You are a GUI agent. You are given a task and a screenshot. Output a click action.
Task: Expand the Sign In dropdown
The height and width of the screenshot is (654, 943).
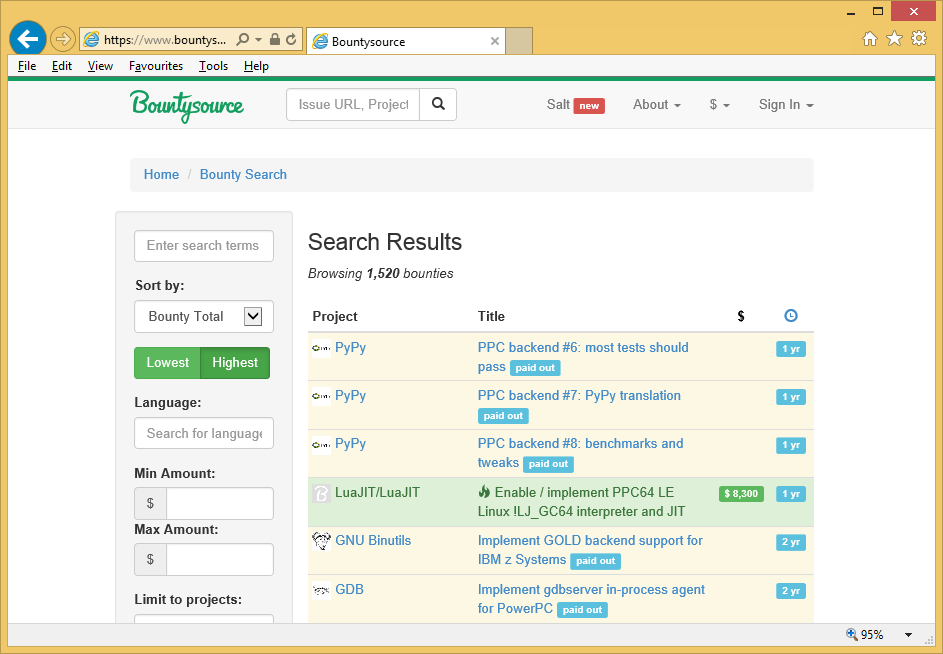[x=785, y=105]
